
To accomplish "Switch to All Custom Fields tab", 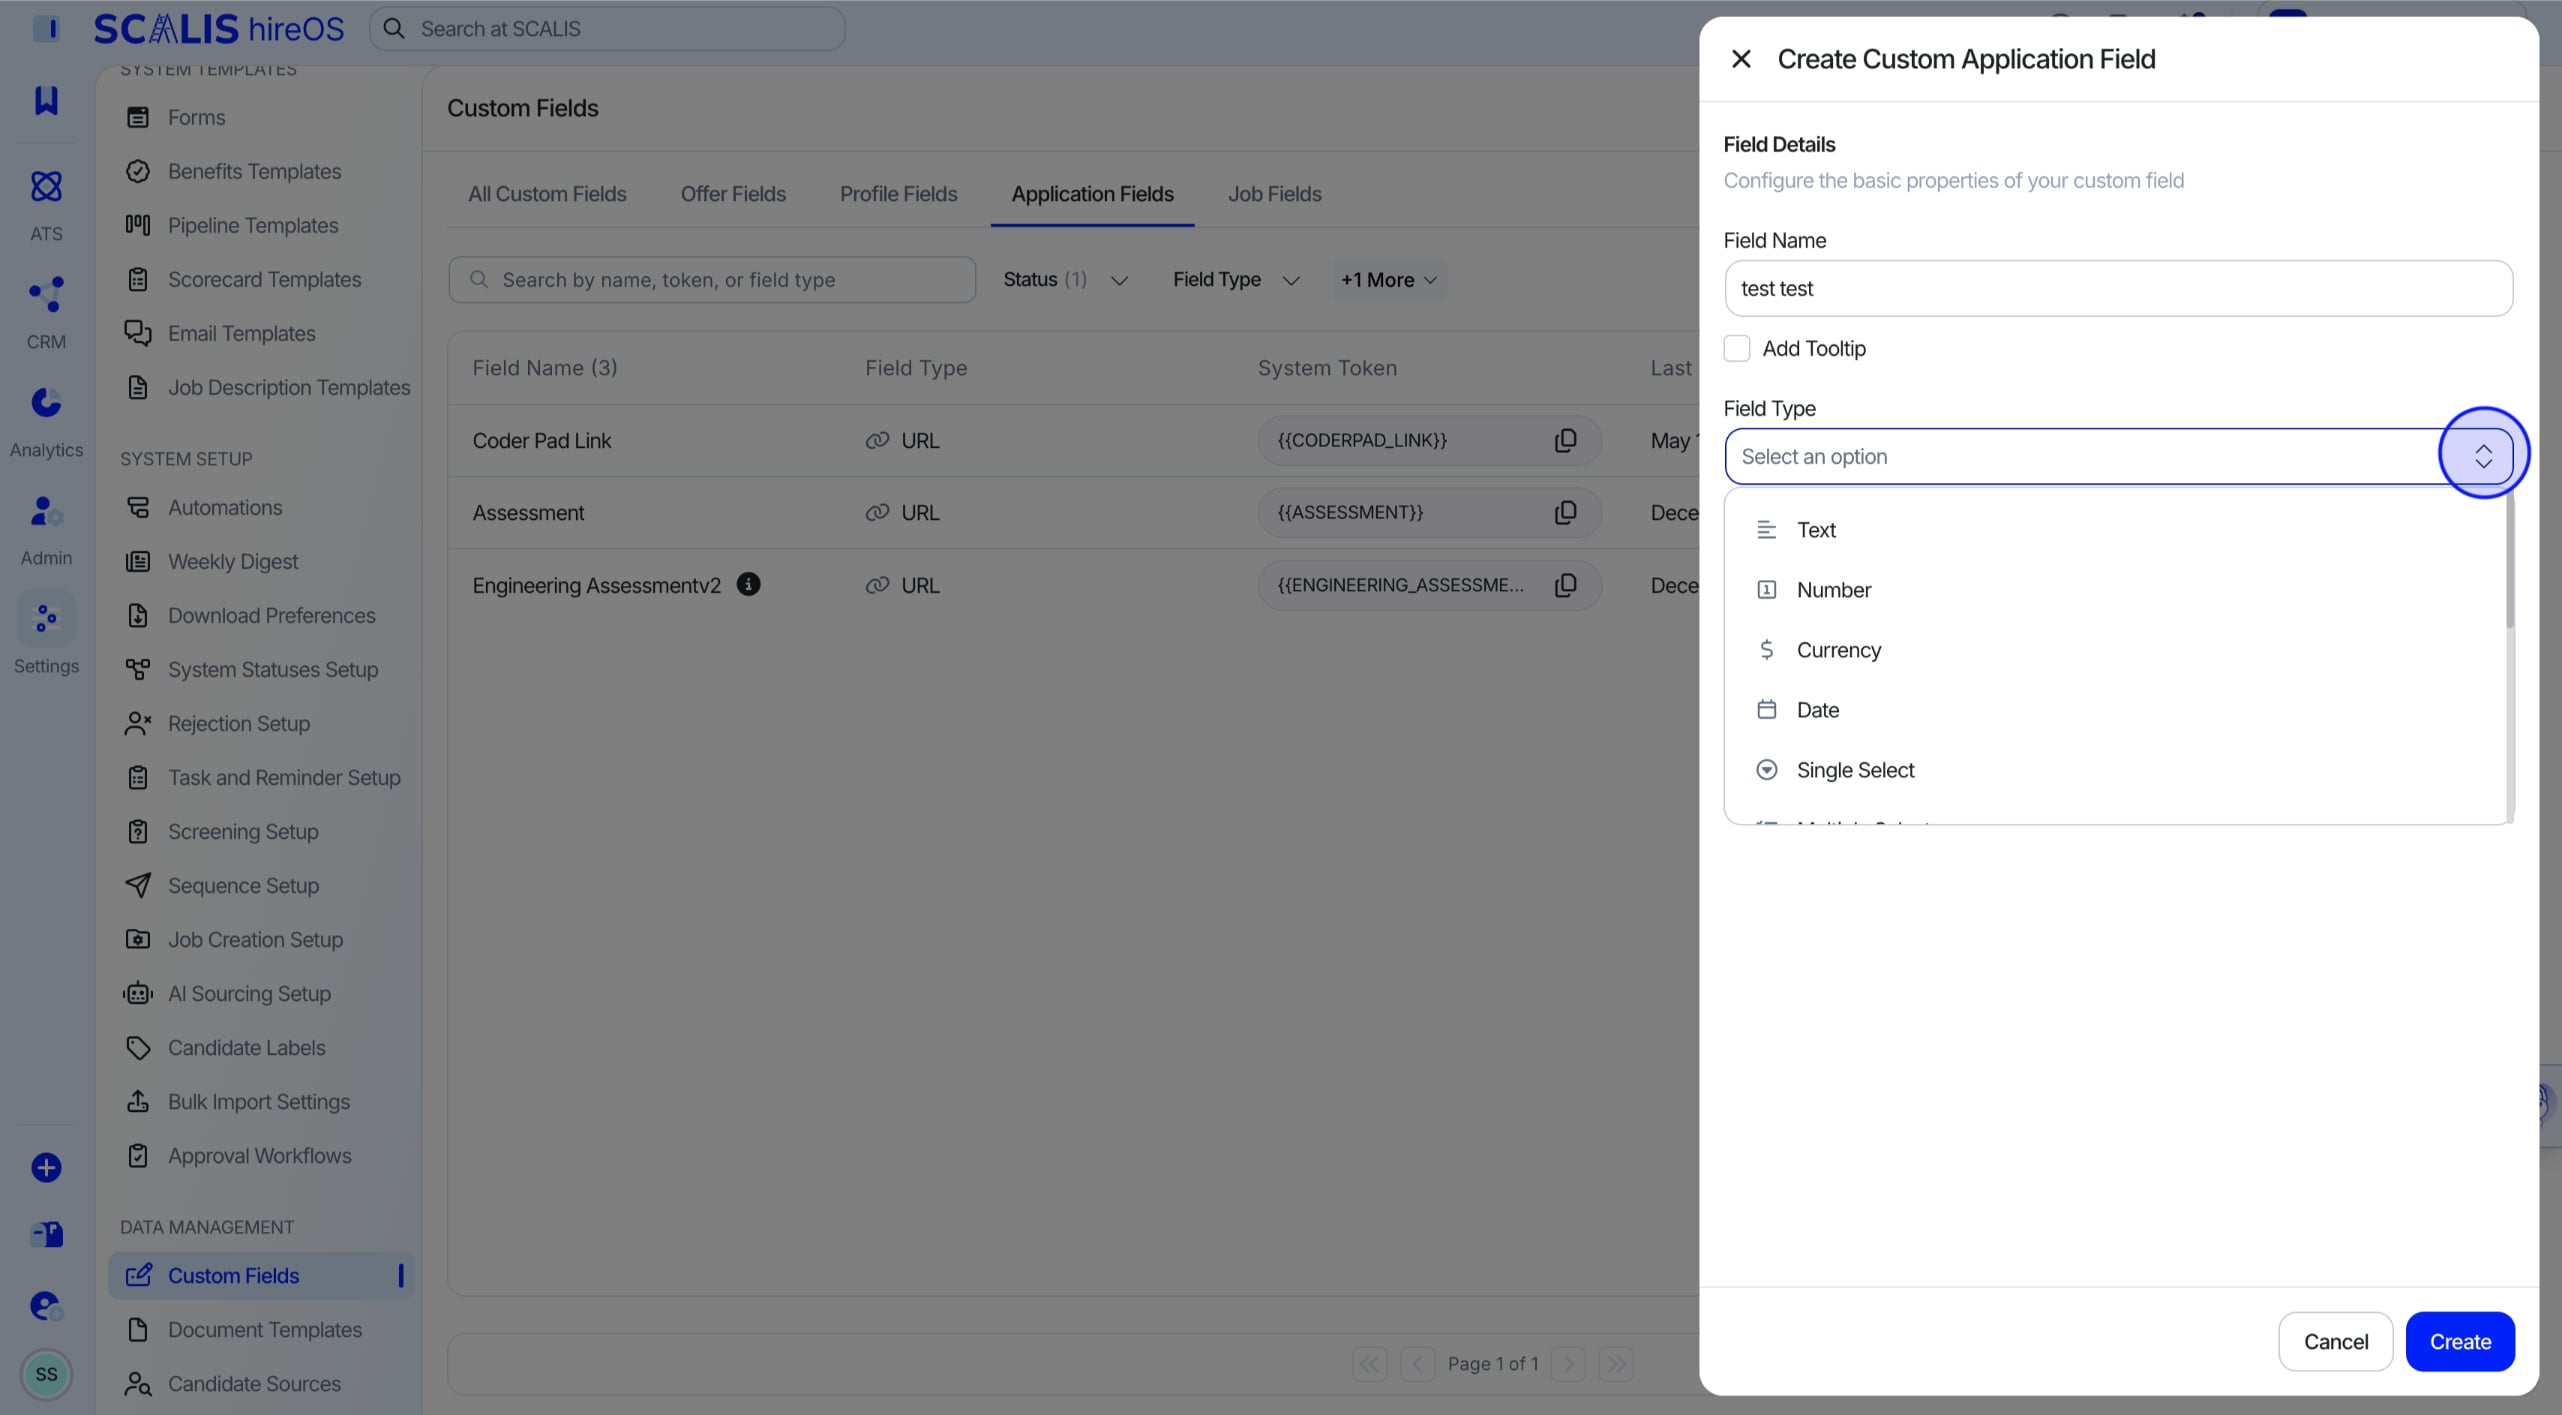I will 547,194.
